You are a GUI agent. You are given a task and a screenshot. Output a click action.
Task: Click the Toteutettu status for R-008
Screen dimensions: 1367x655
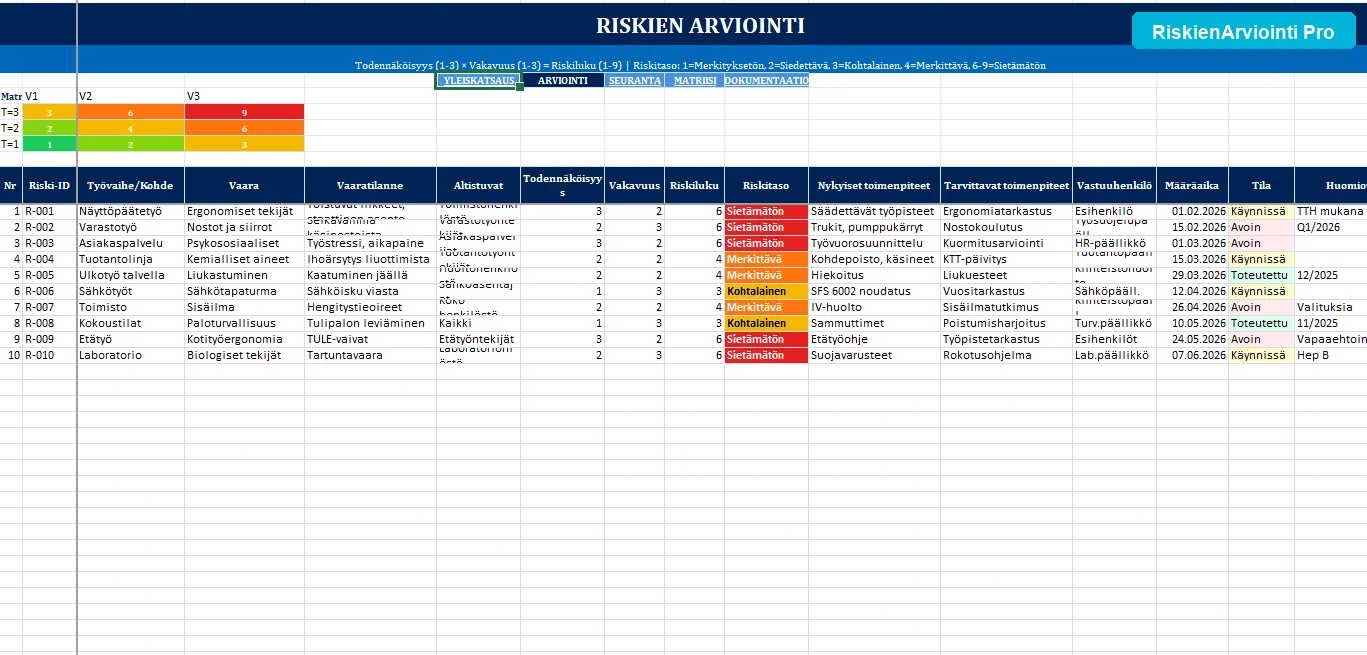point(1261,323)
